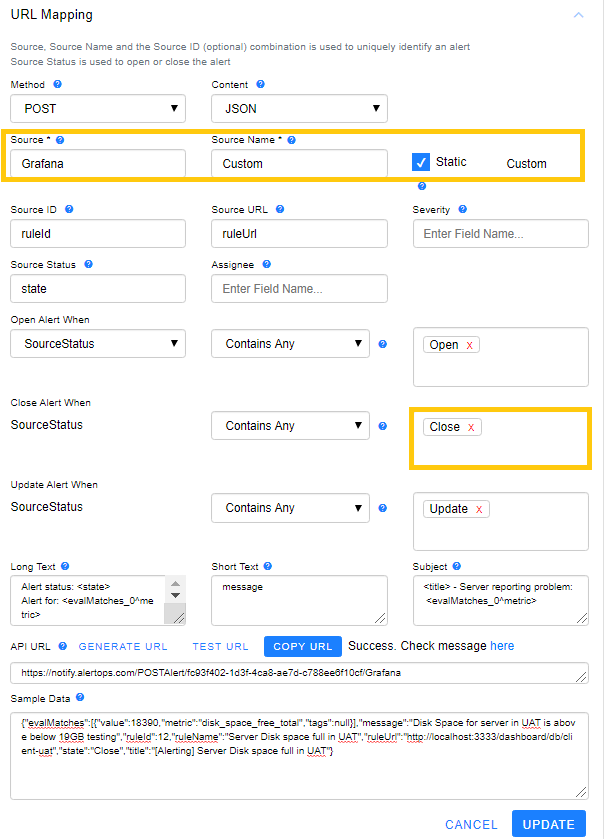Collapse the URL Mapping section chevron

pos(578,15)
